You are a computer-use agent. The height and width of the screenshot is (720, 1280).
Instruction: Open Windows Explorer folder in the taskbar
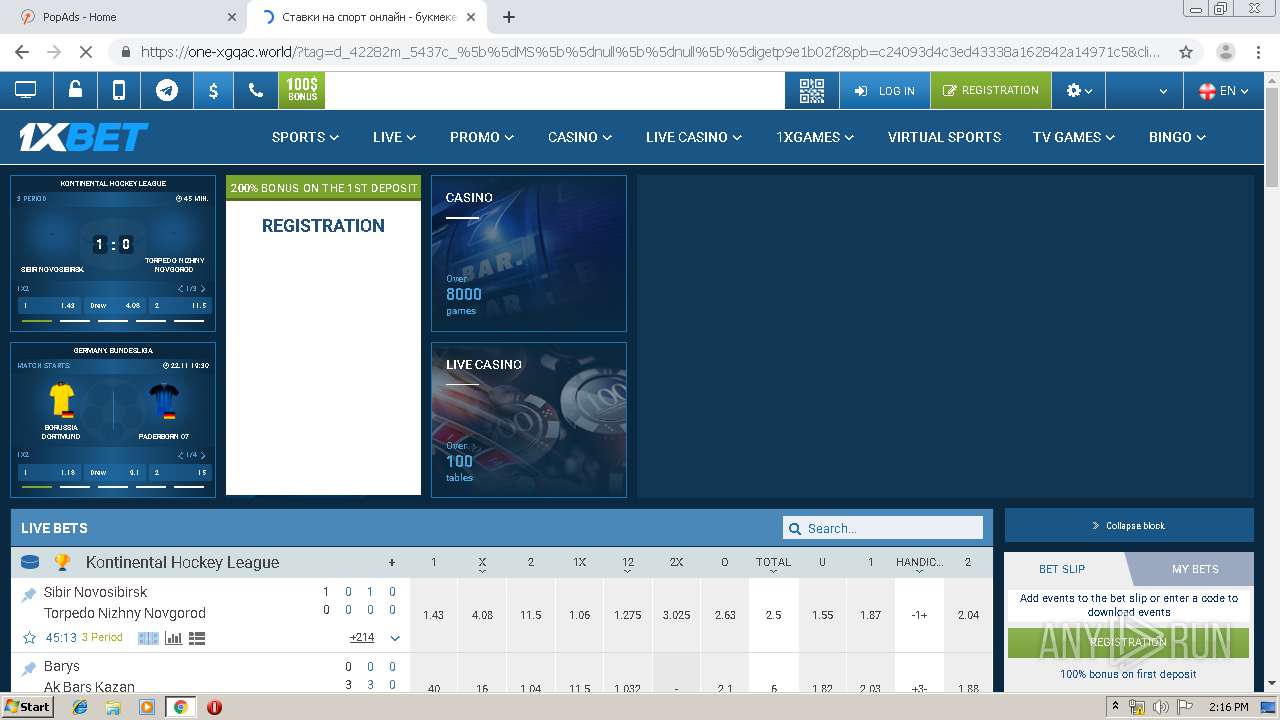click(113, 707)
